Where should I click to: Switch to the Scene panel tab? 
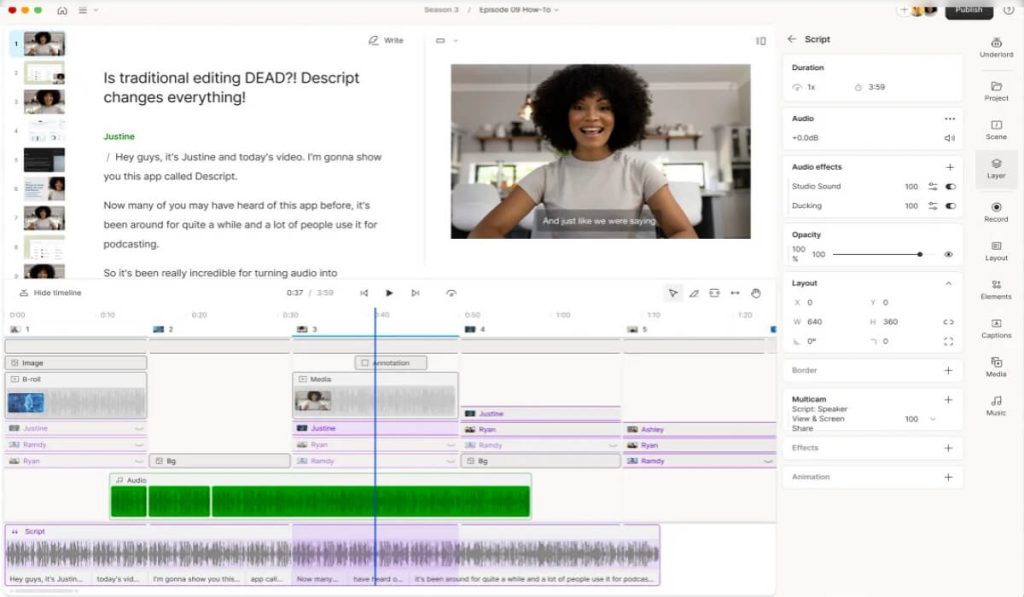[x=996, y=125]
